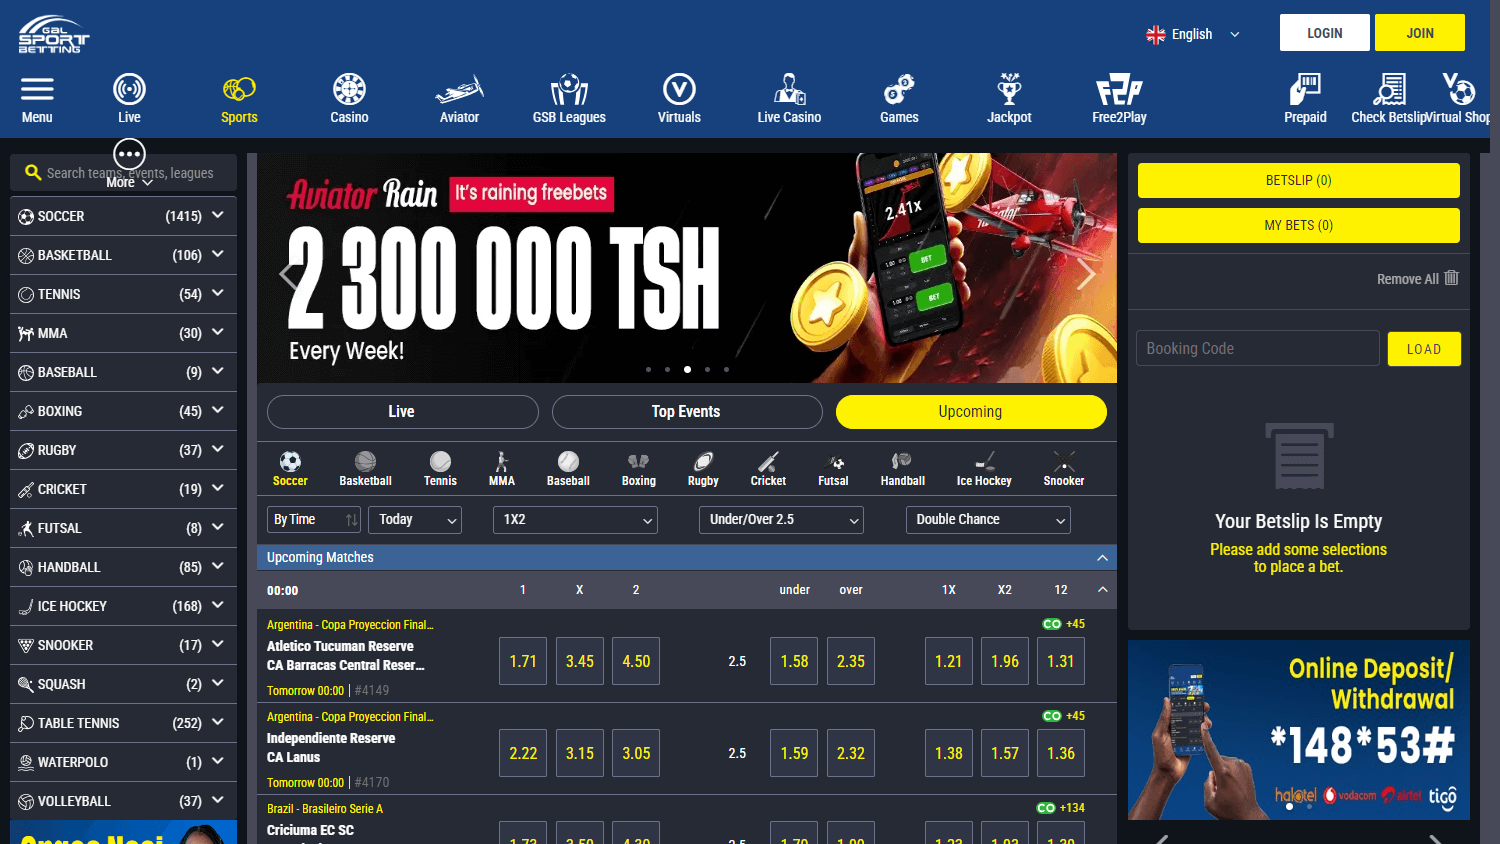Choose Futsal in the sport filter row
This screenshot has height=844, width=1500.
pyautogui.click(x=833, y=468)
